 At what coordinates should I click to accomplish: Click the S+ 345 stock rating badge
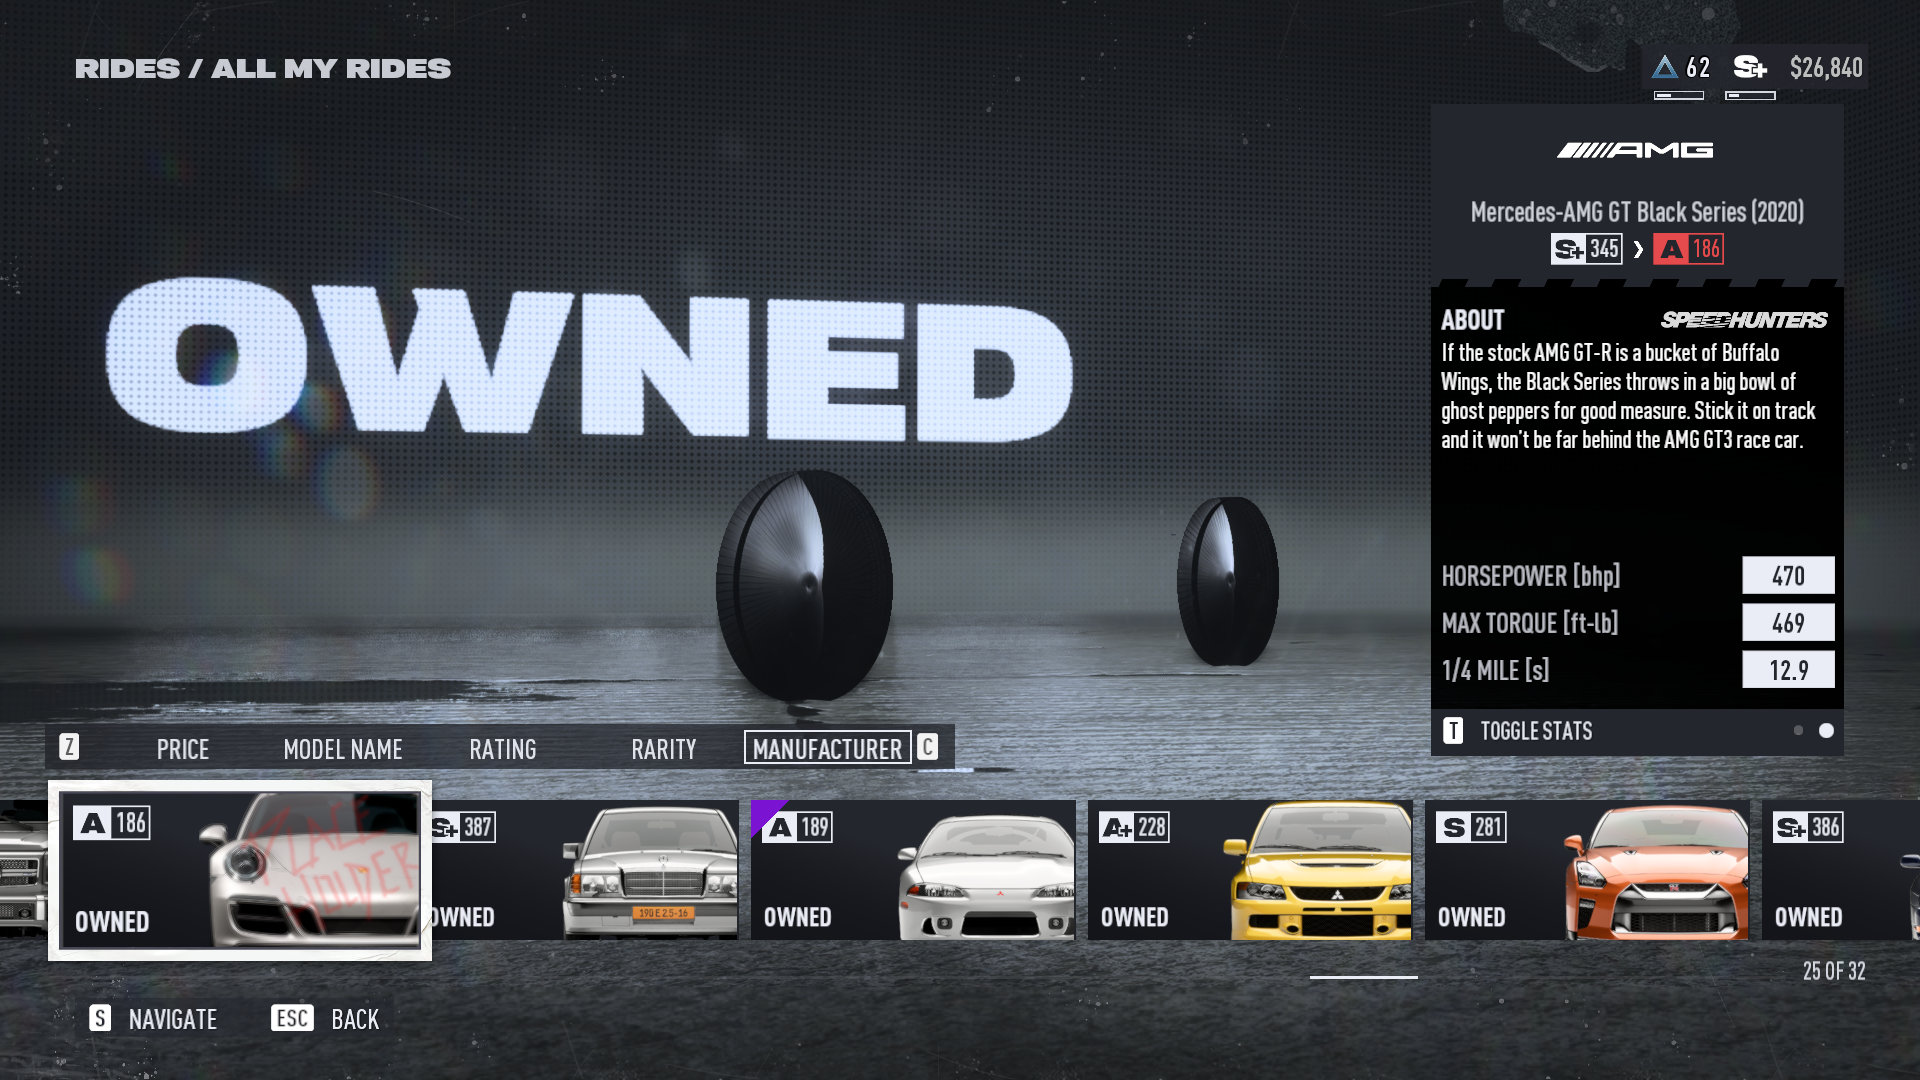[1586, 249]
